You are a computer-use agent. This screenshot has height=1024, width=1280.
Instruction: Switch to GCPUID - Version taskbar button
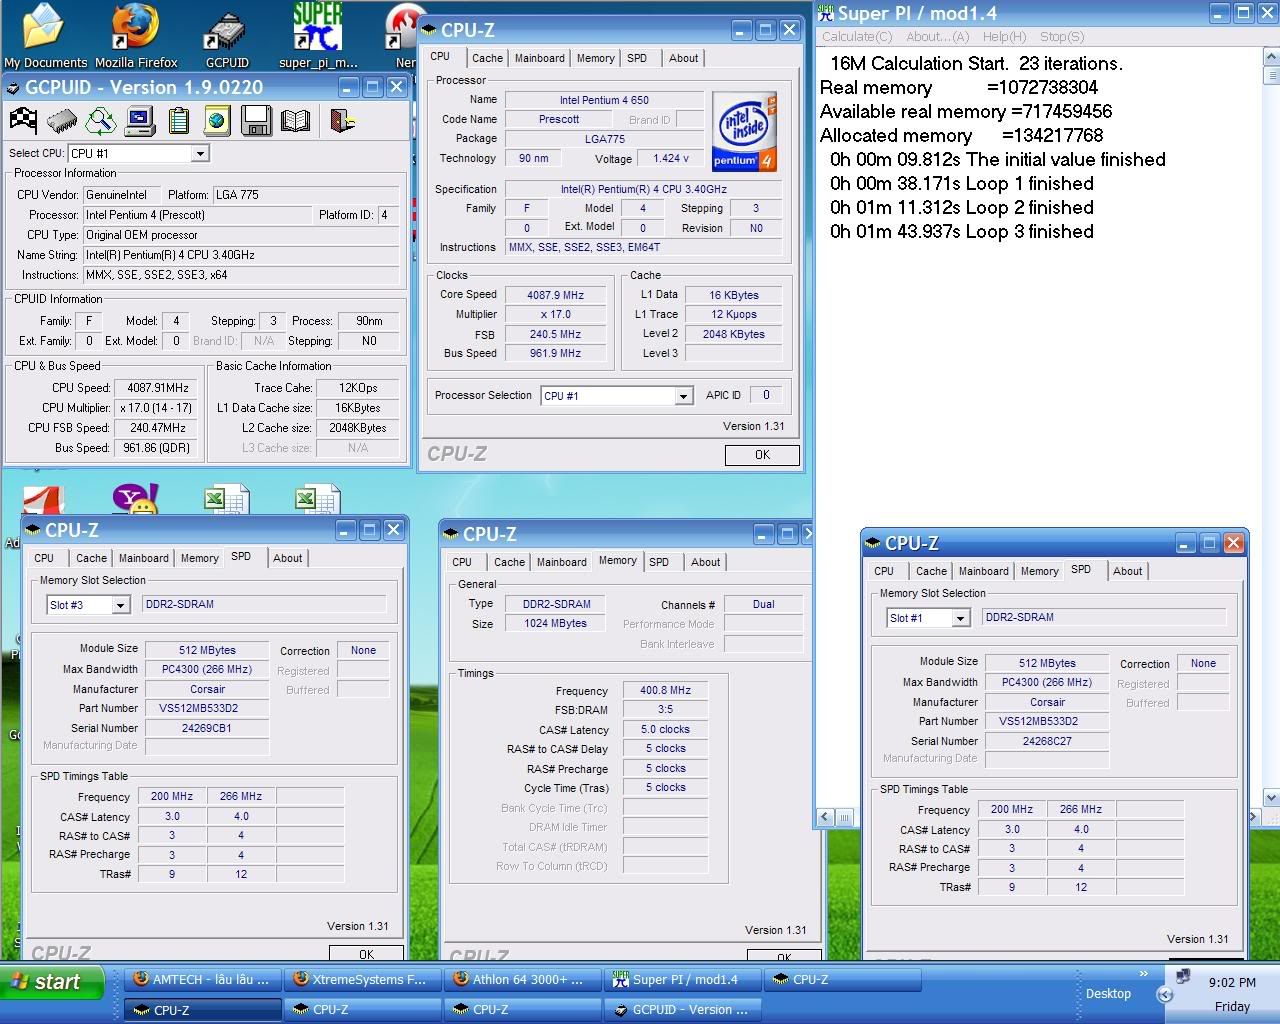(682, 1010)
